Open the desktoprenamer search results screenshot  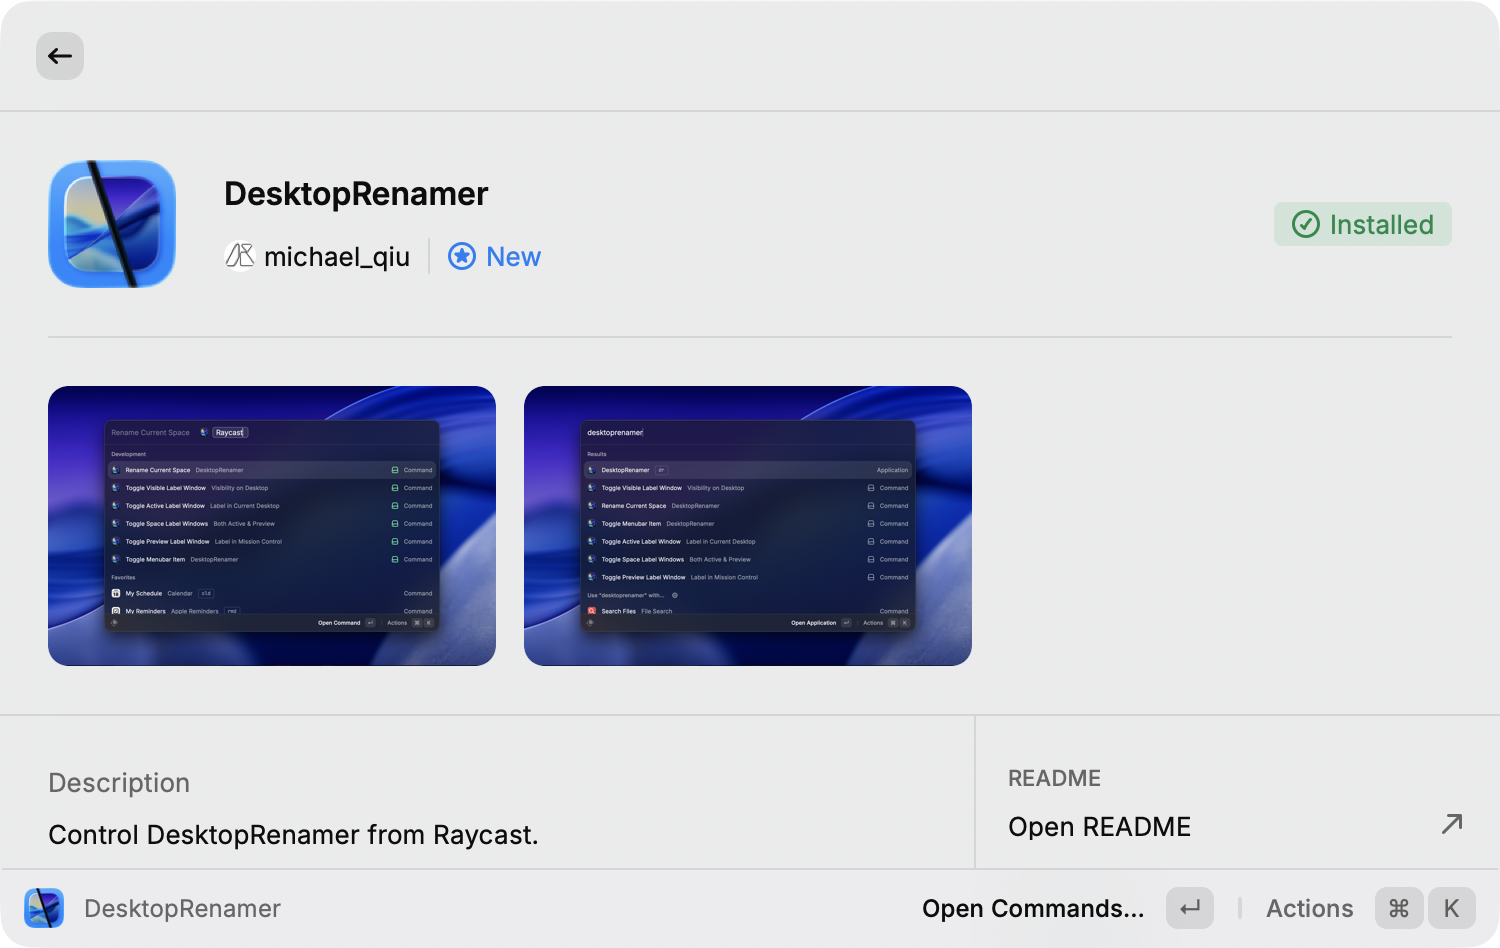point(748,526)
